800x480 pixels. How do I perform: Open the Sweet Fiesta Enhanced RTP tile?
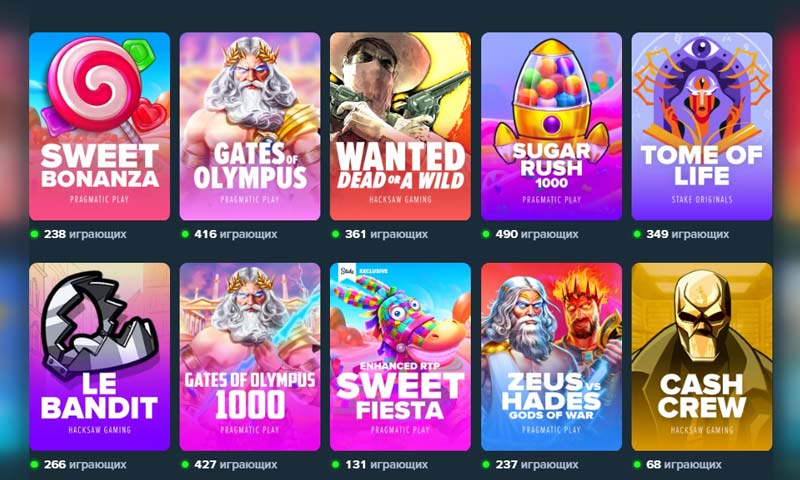401,357
